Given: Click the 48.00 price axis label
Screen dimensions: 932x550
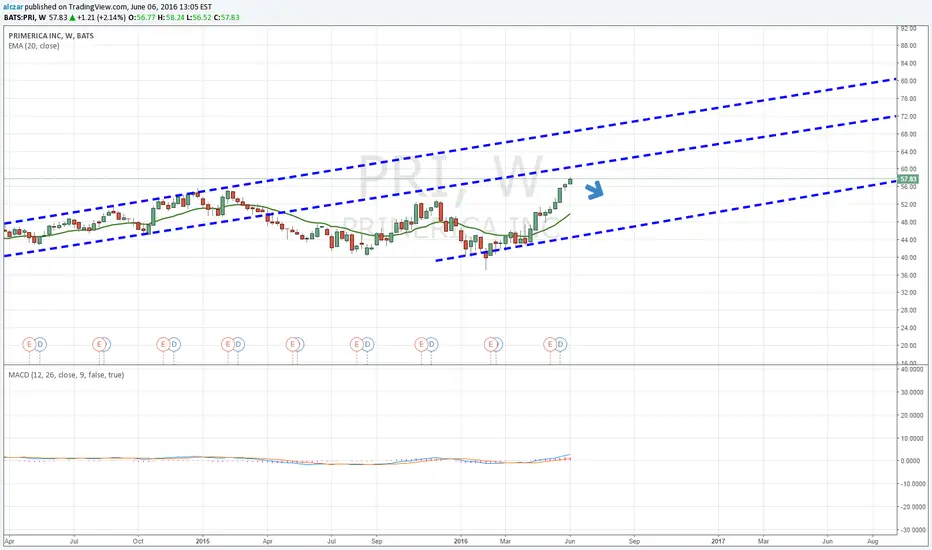Looking at the screenshot, I should tap(908, 222).
